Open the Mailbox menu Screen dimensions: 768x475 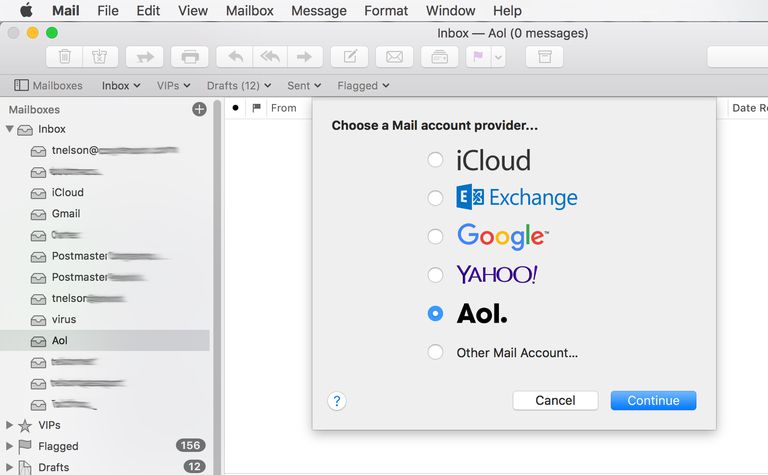pyautogui.click(x=249, y=10)
